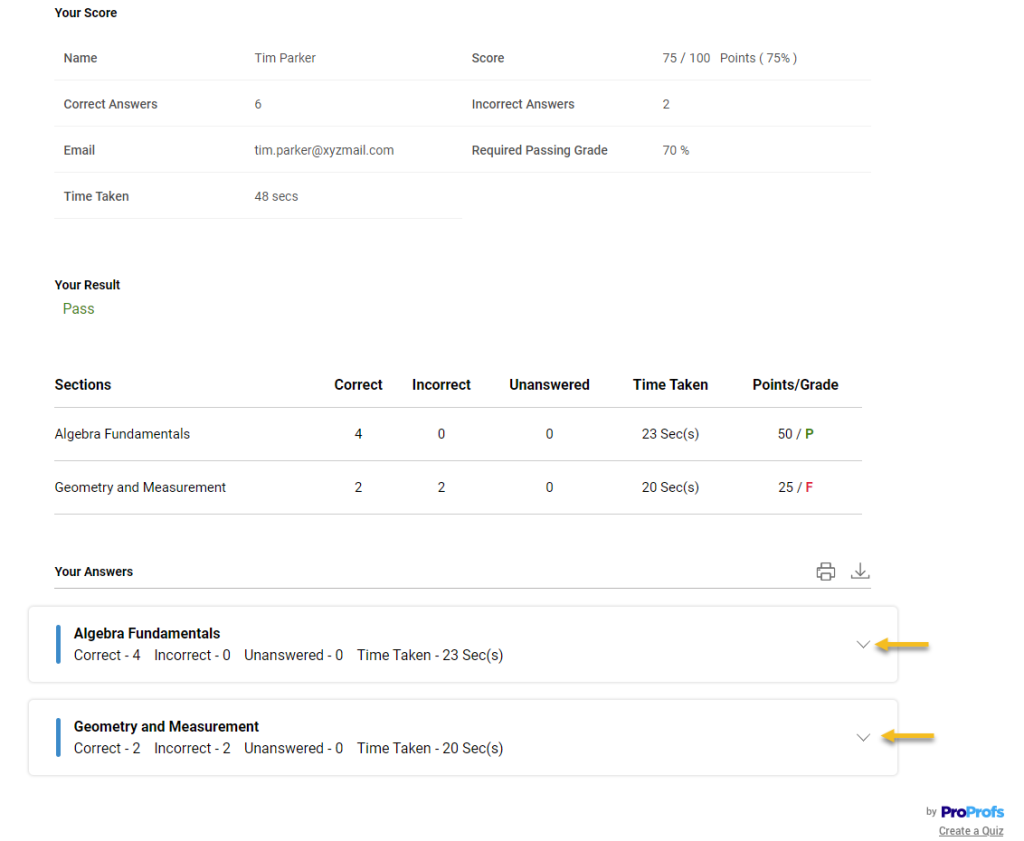This screenshot has width=1024, height=841.
Task: Click the Incorrect column header
Action: pyautogui.click(x=441, y=385)
